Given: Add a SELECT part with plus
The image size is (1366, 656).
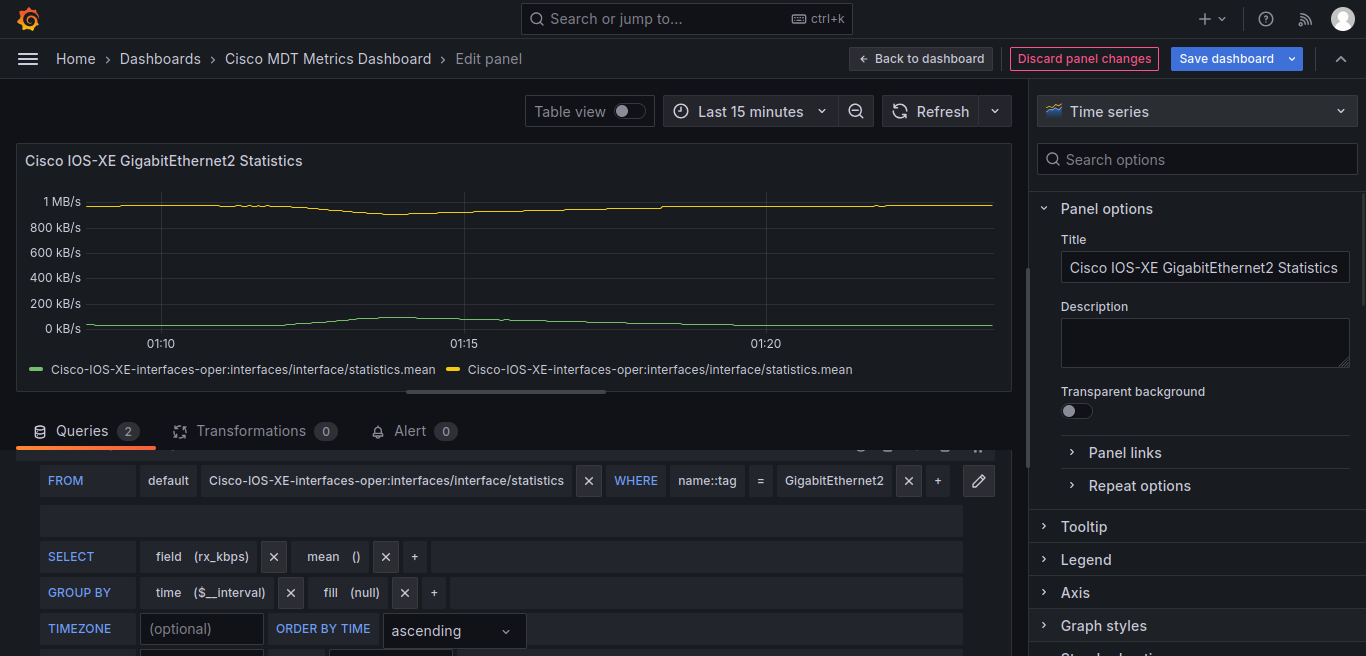Looking at the screenshot, I should click(x=415, y=557).
